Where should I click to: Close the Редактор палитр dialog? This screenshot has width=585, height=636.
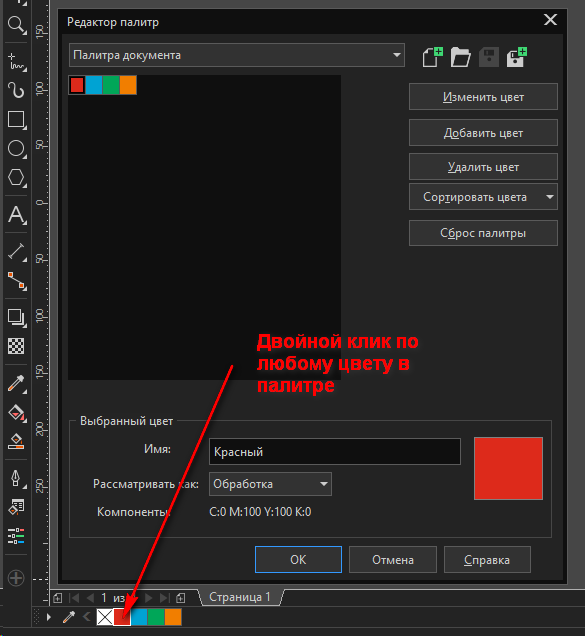550,19
